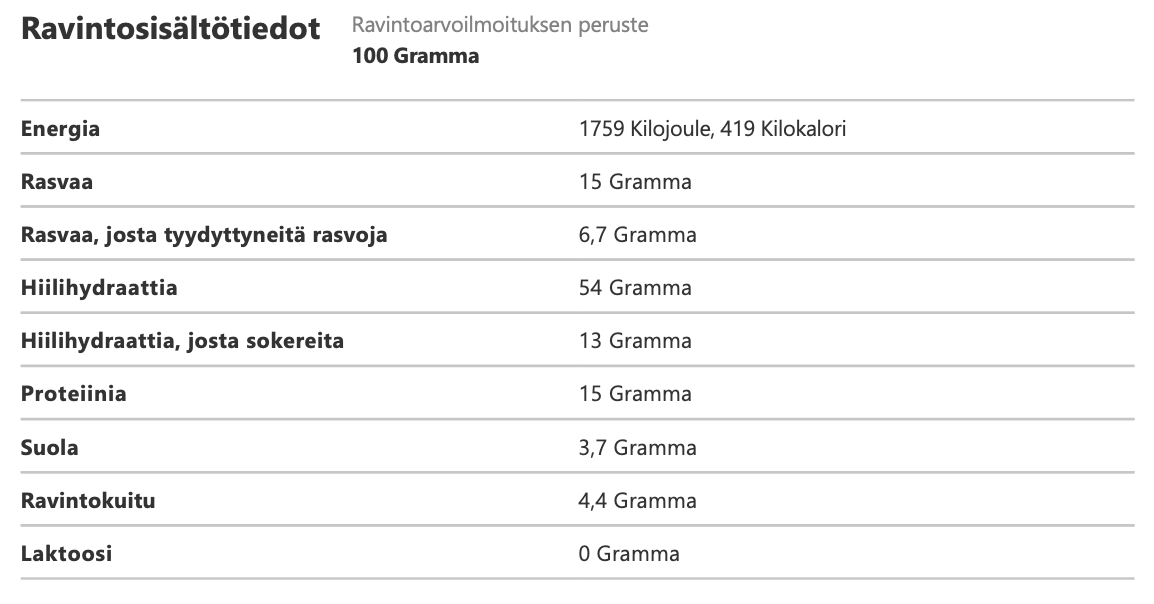
Task: Click the Laktoosi row label
Action: (66, 553)
